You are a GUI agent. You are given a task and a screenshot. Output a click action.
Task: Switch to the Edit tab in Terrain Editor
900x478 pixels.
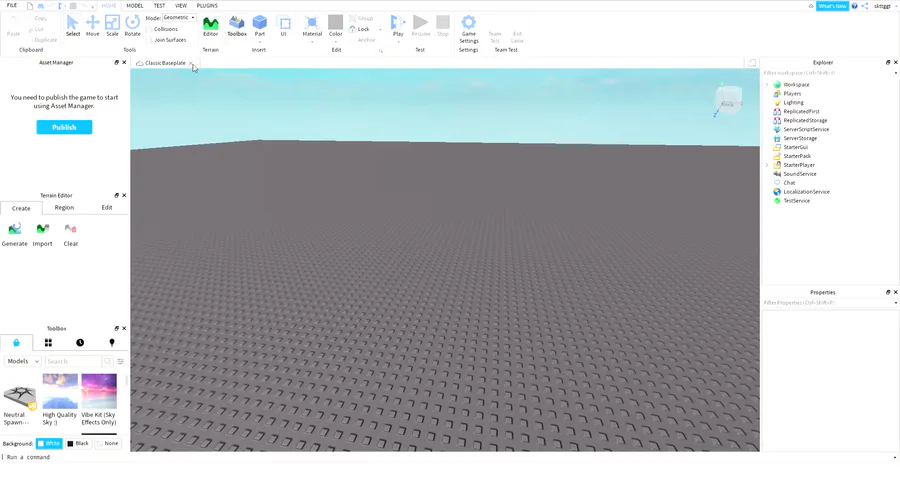[107, 208]
